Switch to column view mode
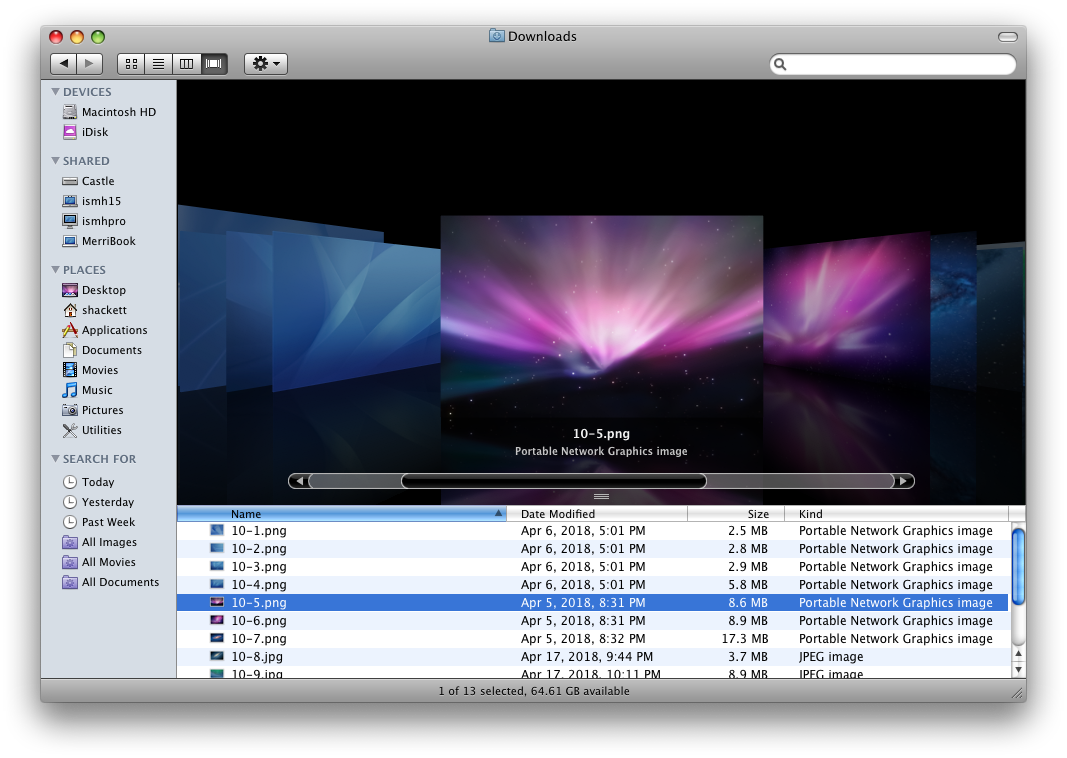 tap(186, 64)
